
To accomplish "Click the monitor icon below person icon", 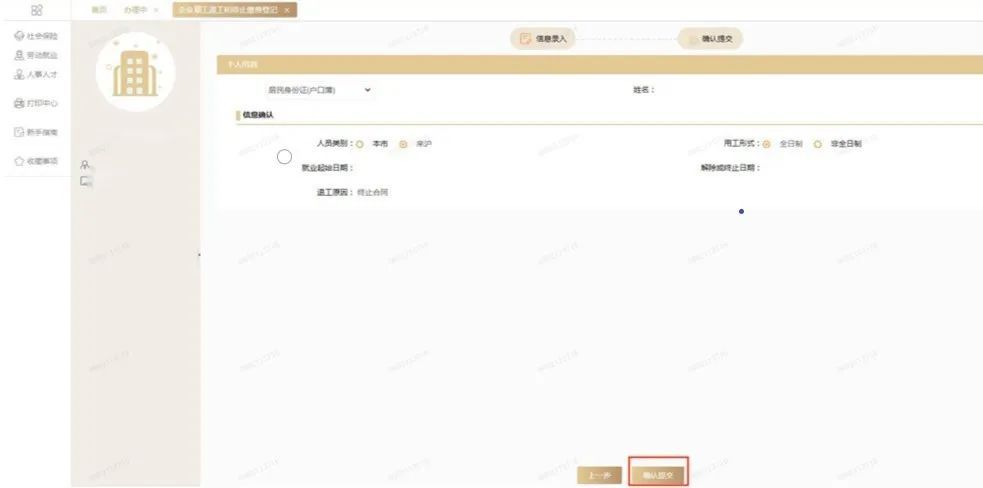I will (x=86, y=181).
